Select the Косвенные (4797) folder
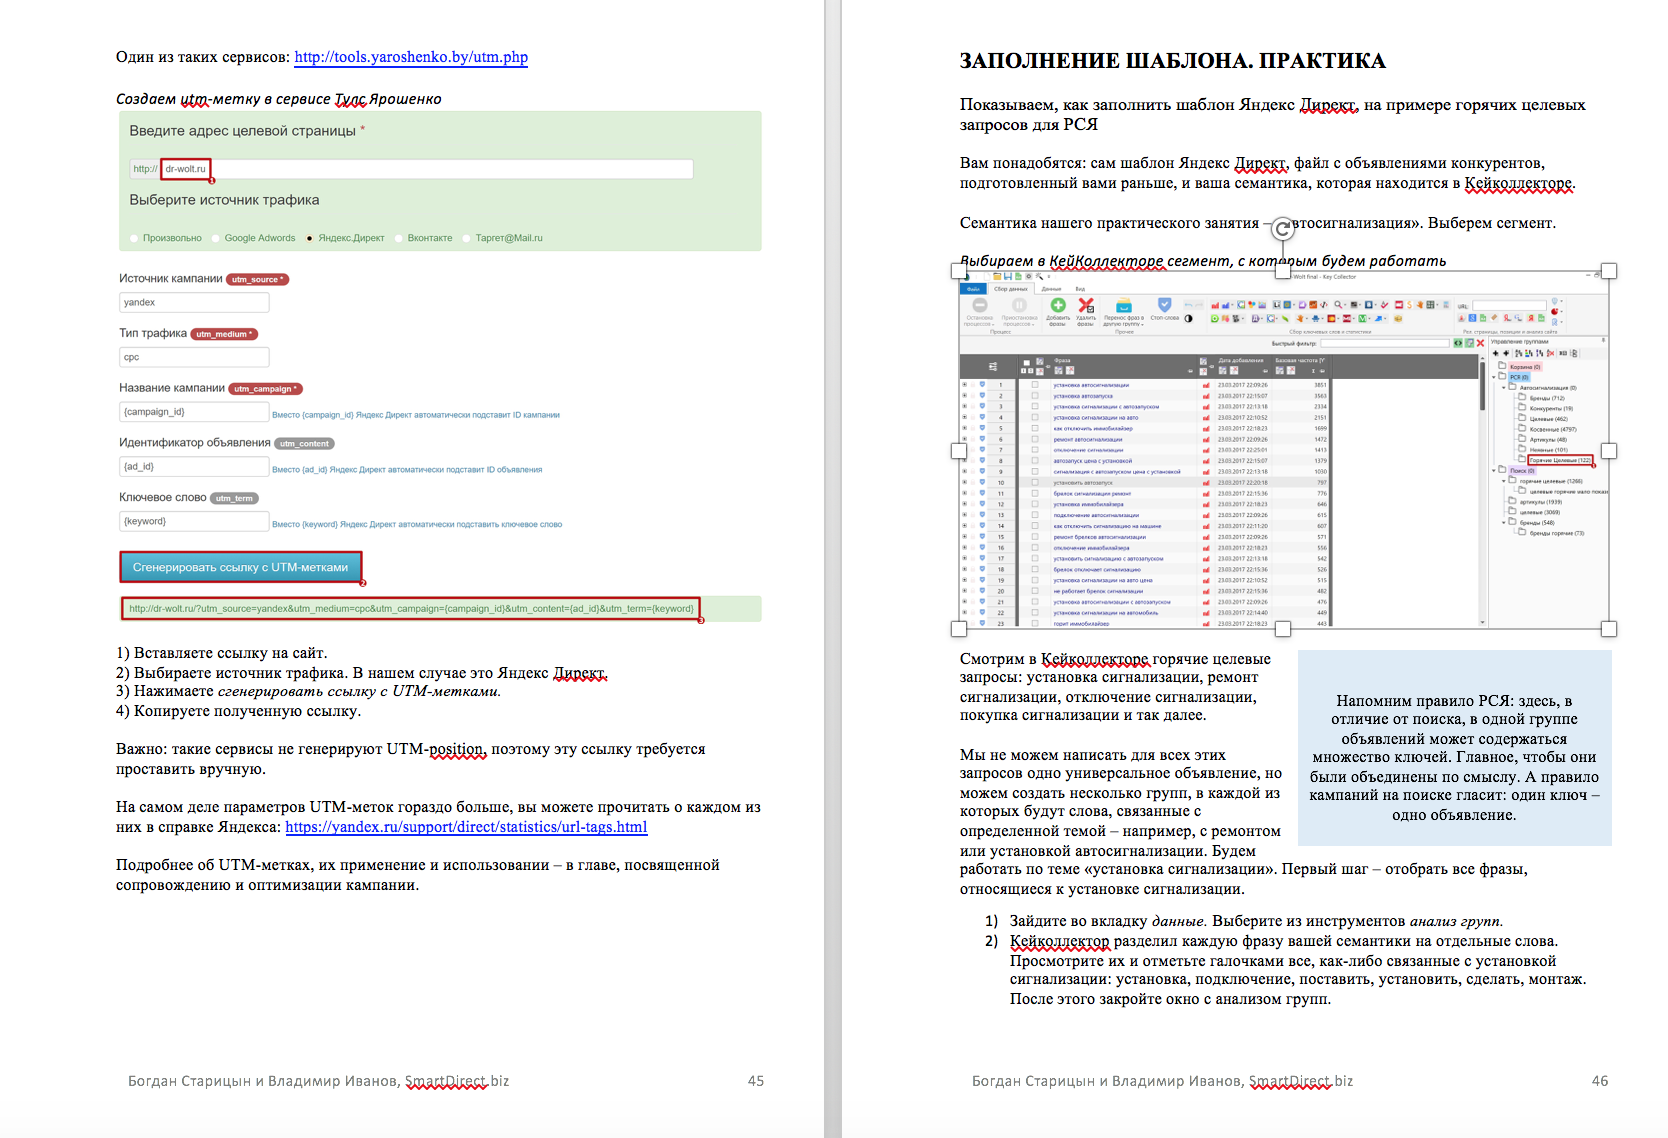Viewport: 1668px width, 1138px height. [1553, 429]
